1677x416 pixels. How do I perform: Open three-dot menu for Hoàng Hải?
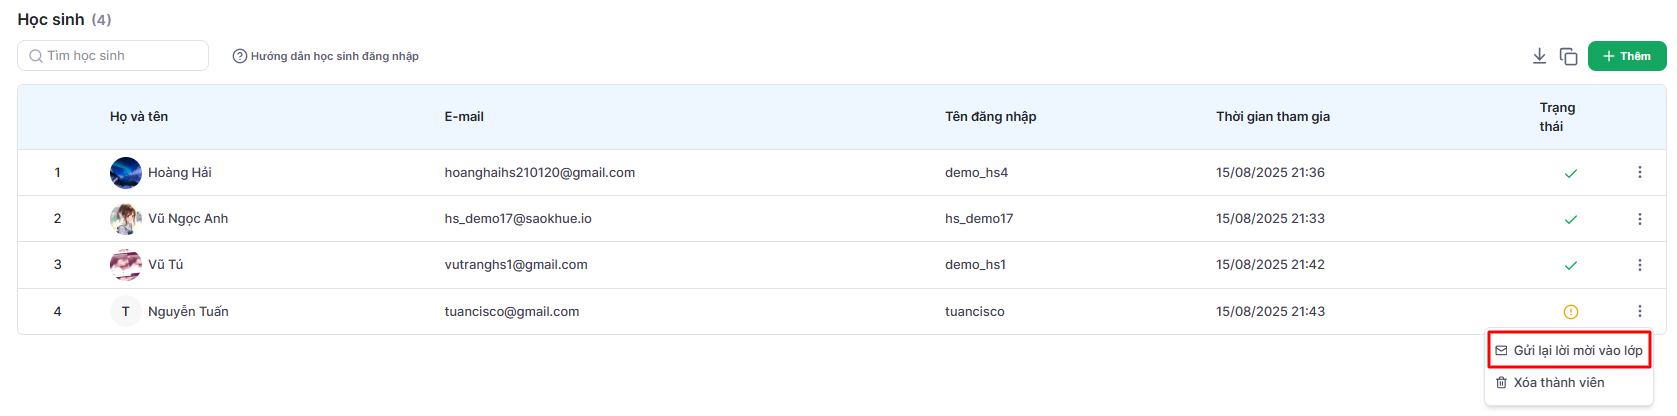1639,172
